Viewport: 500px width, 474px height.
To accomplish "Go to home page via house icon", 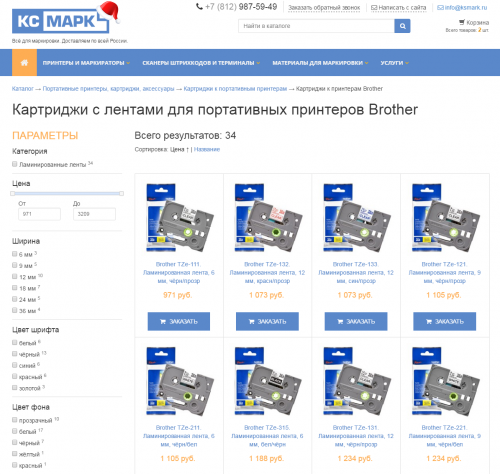I will click(24, 63).
